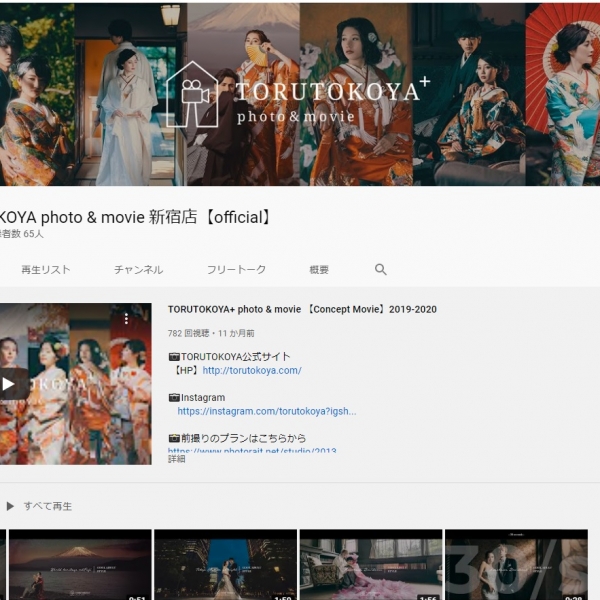Click the subscriber count 65人
Viewport: 600px width, 600px height.
click(x=21, y=234)
